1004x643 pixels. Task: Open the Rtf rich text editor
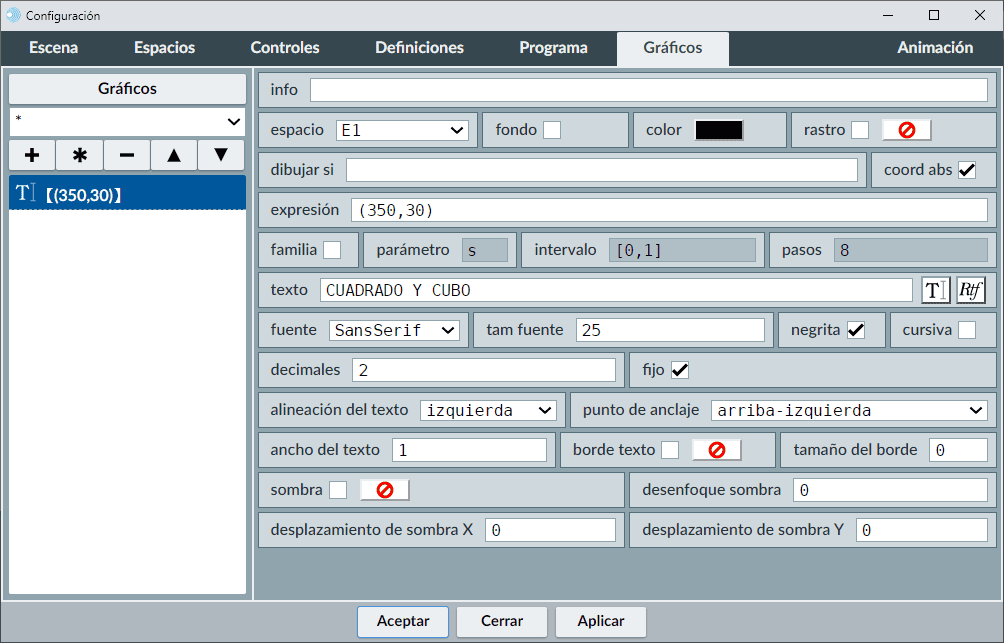coord(971,290)
